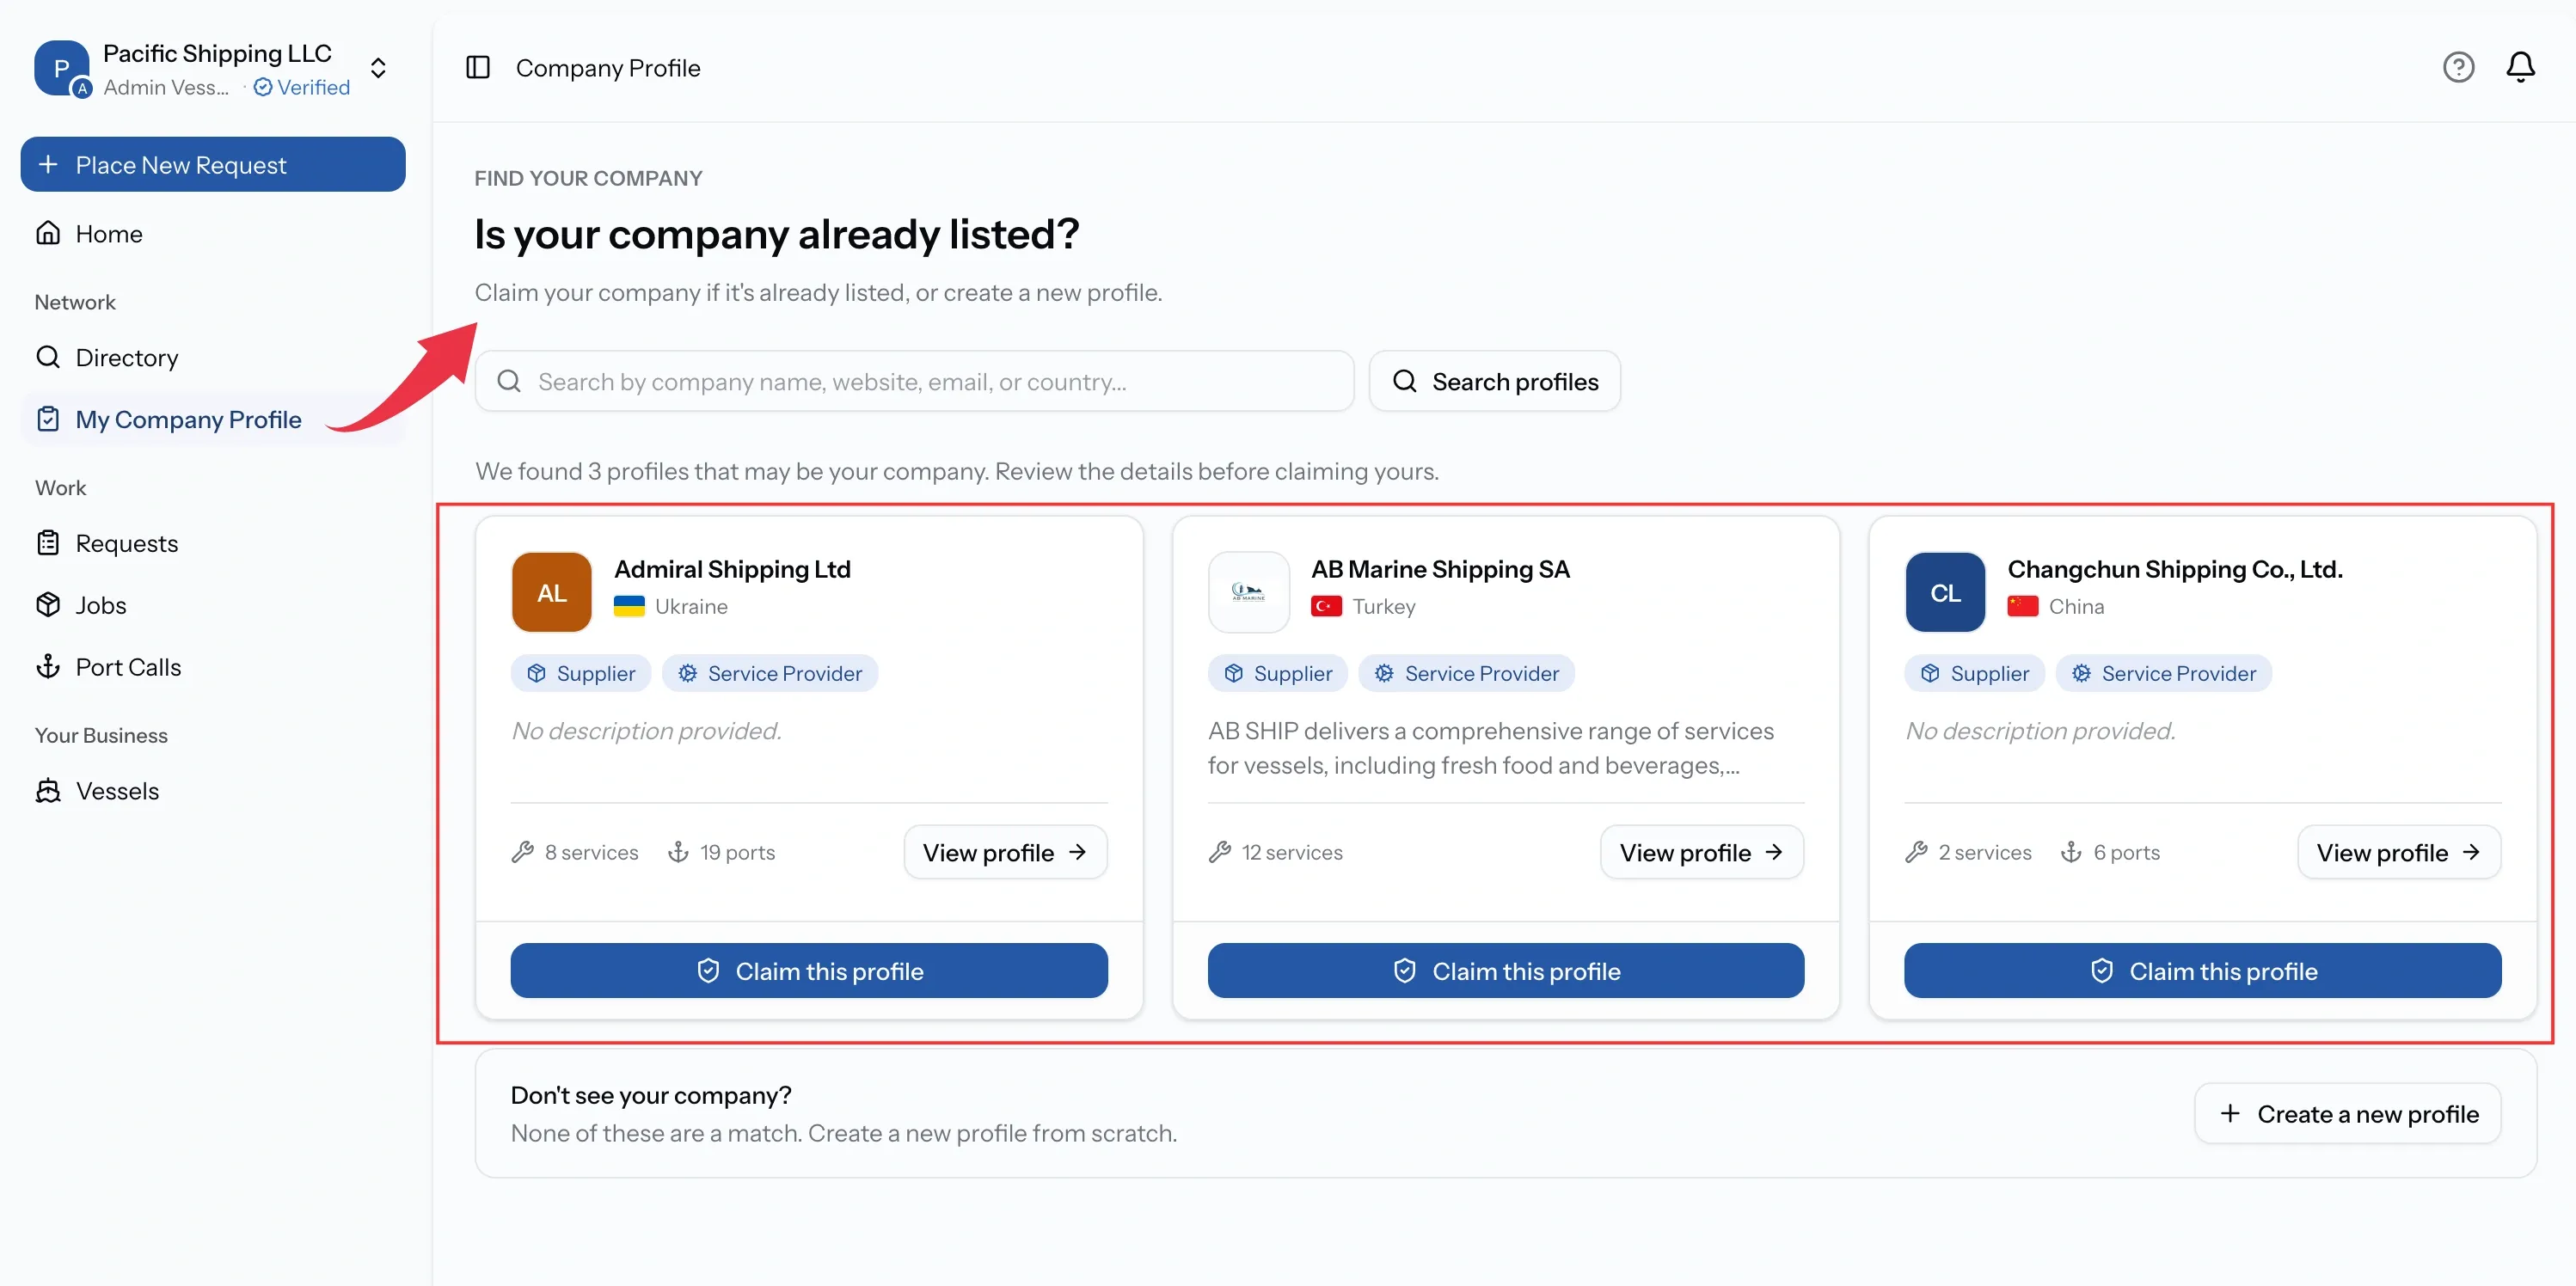Image resolution: width=2576 pixels, height=1286 pixels.
Task: View profile of Admiral Shipping Ltd
Action: click(1005, 852)
